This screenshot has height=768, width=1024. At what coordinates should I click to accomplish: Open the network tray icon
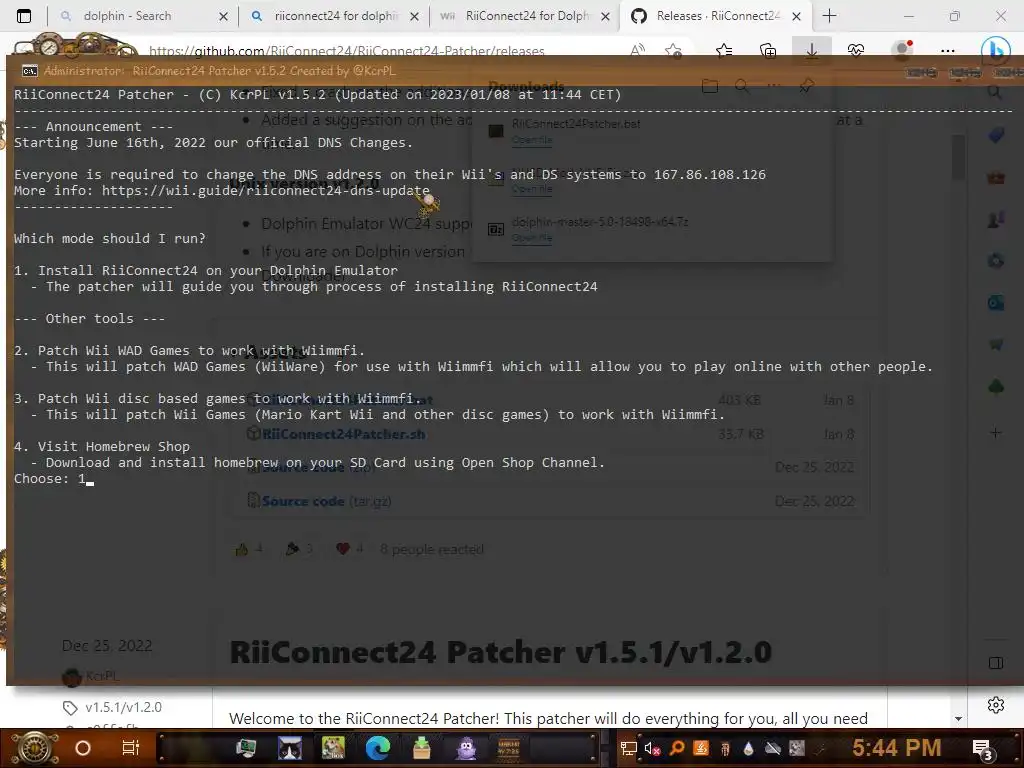point(628,748)
